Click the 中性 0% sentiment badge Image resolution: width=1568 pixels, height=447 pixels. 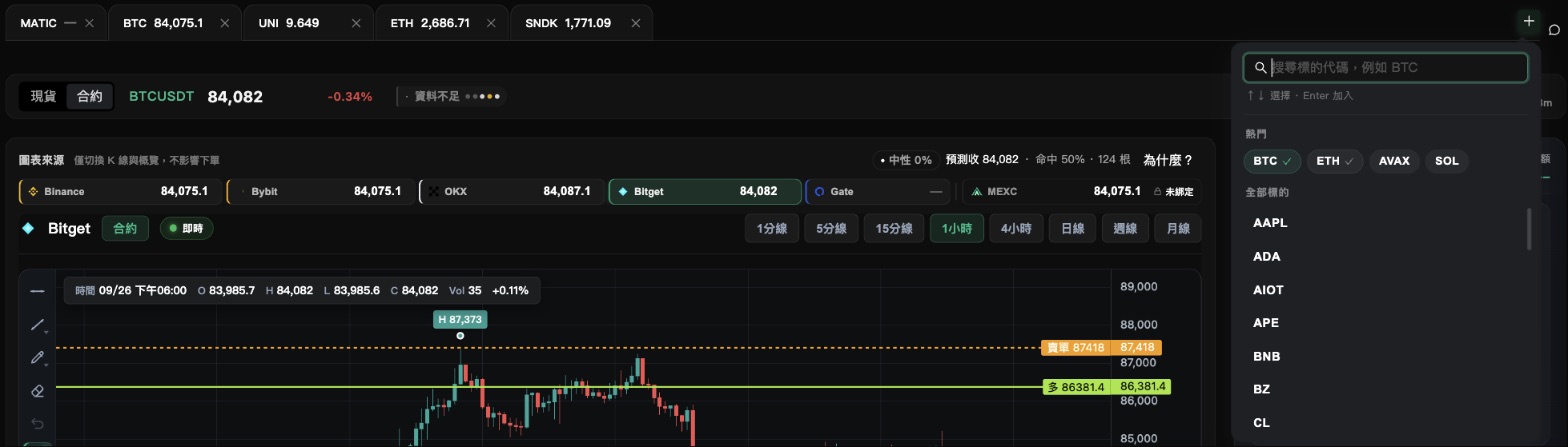click(x=905, y=160)
